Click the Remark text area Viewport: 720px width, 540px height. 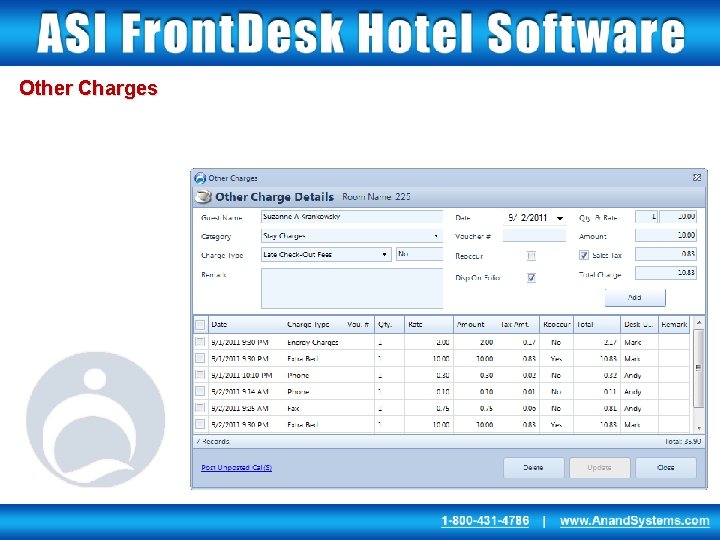tap(352, 288)
